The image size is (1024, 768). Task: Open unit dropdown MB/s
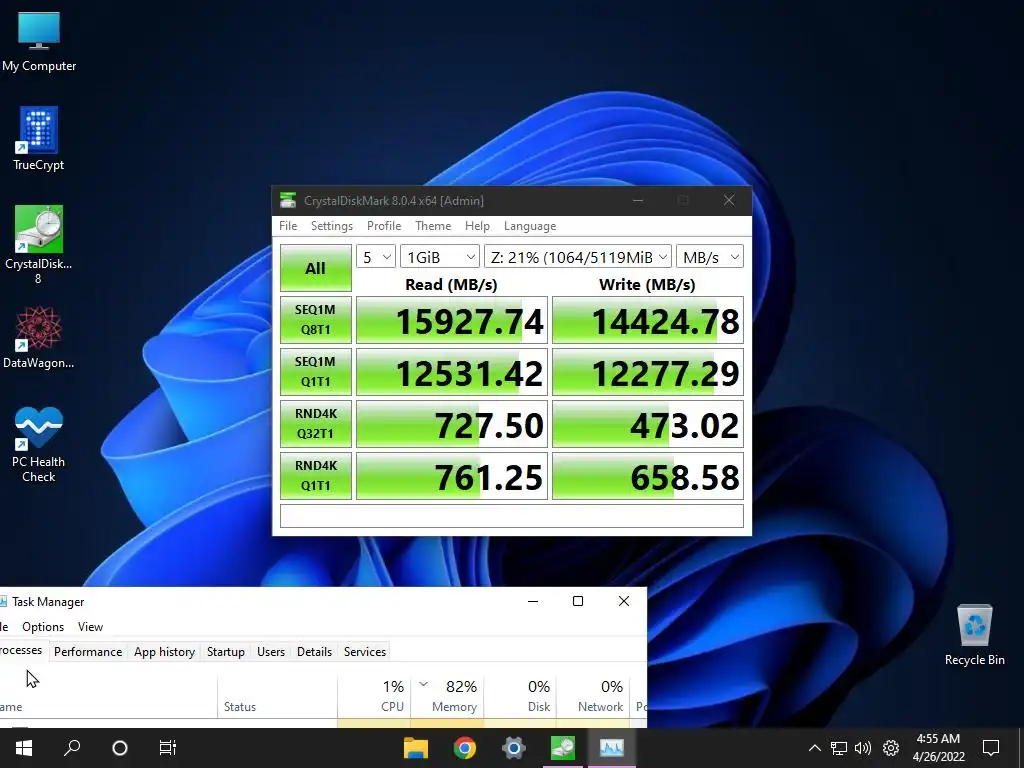(710, 257)
